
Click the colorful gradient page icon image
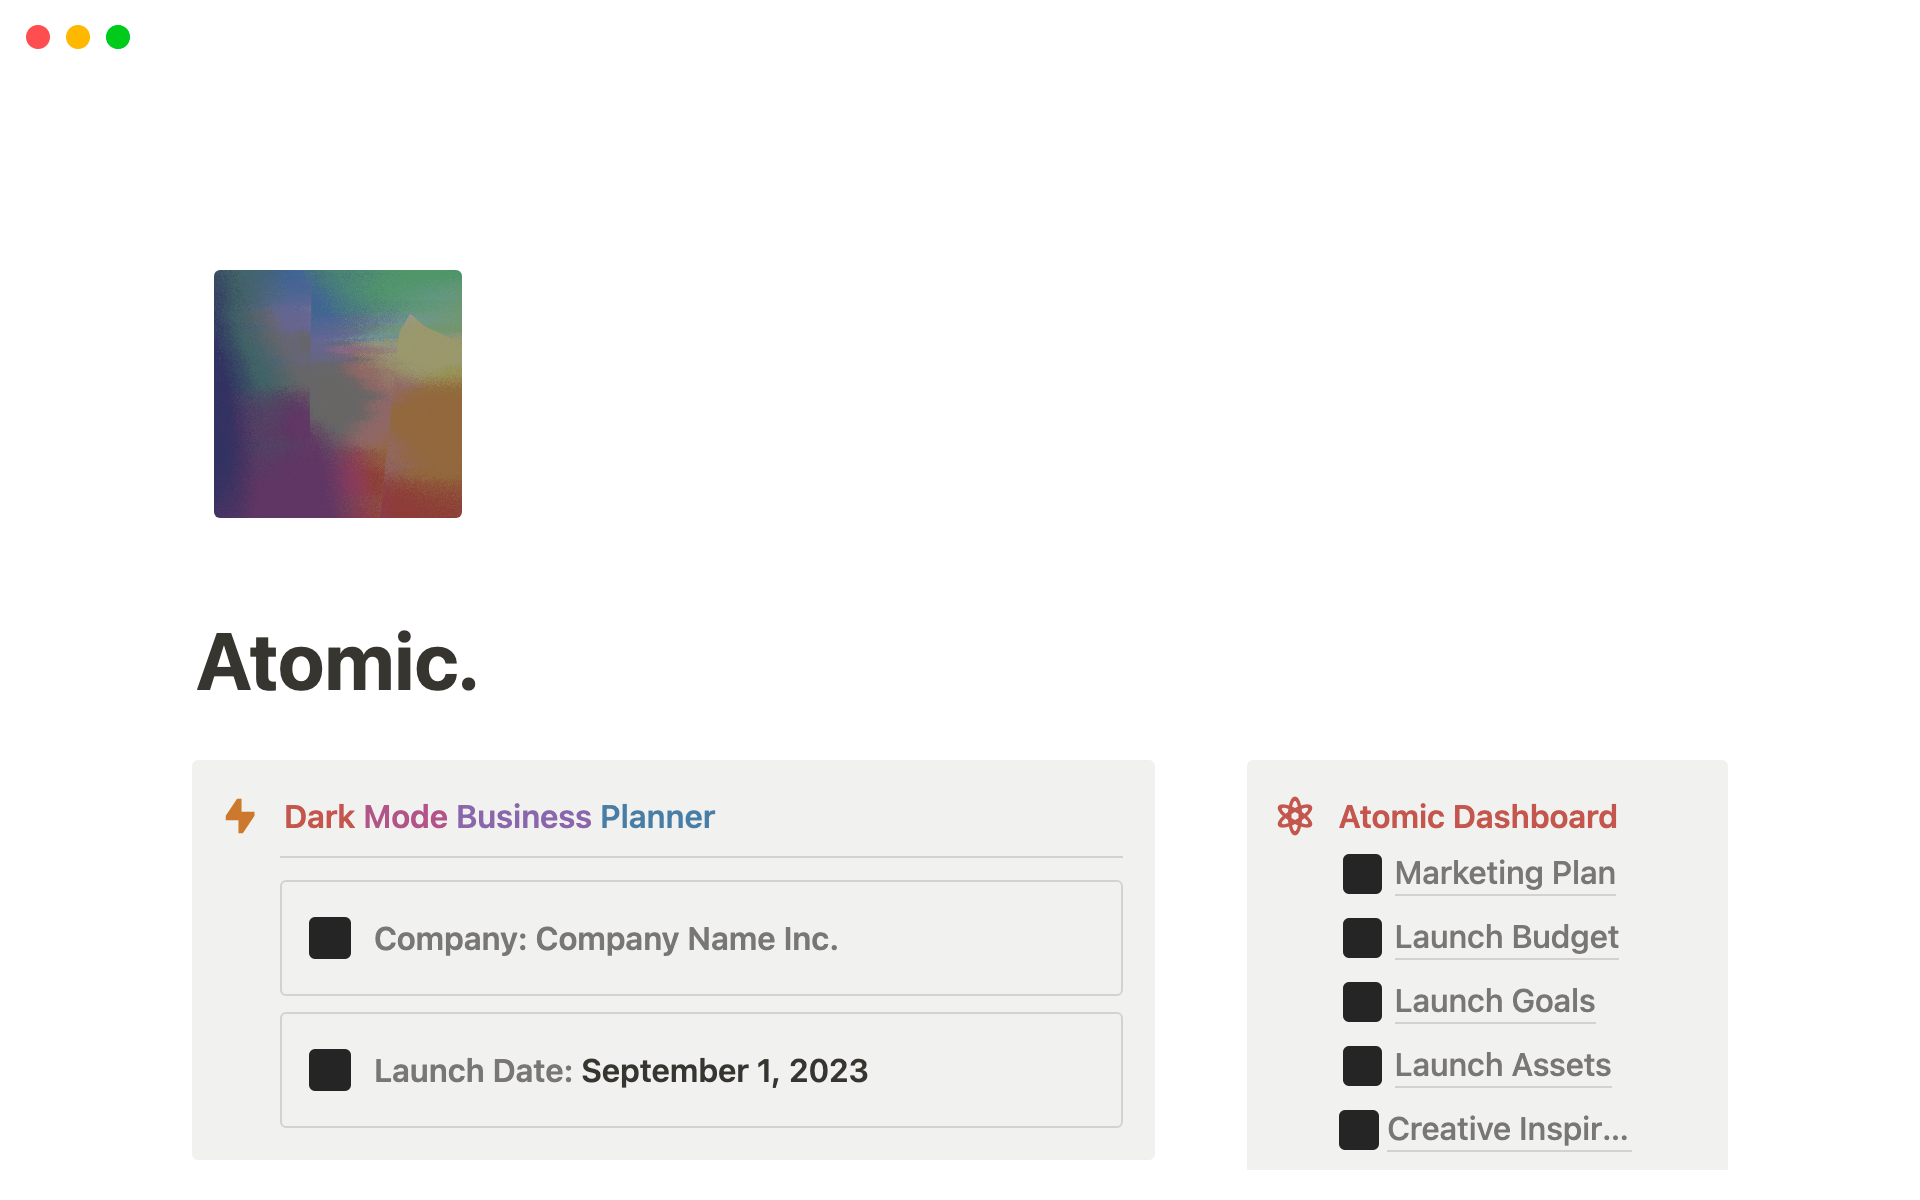338,394
